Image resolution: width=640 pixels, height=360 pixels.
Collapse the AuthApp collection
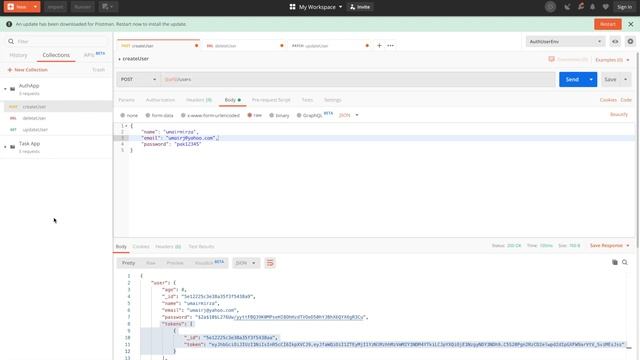(x=5, y=89)
